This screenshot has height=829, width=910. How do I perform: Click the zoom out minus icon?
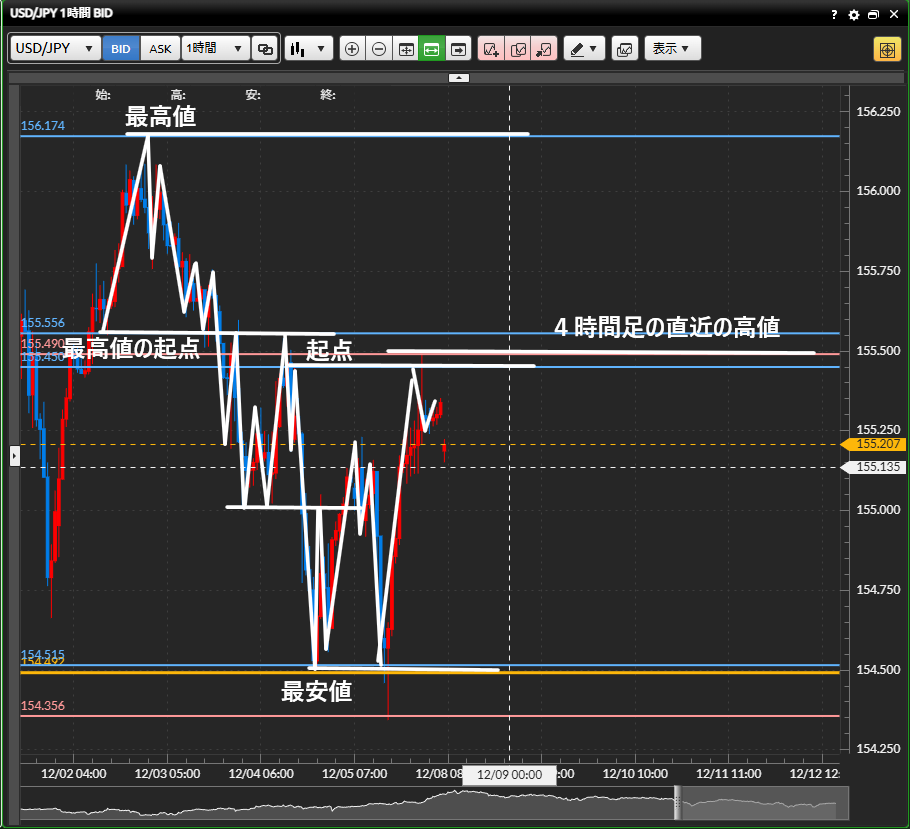379,48
